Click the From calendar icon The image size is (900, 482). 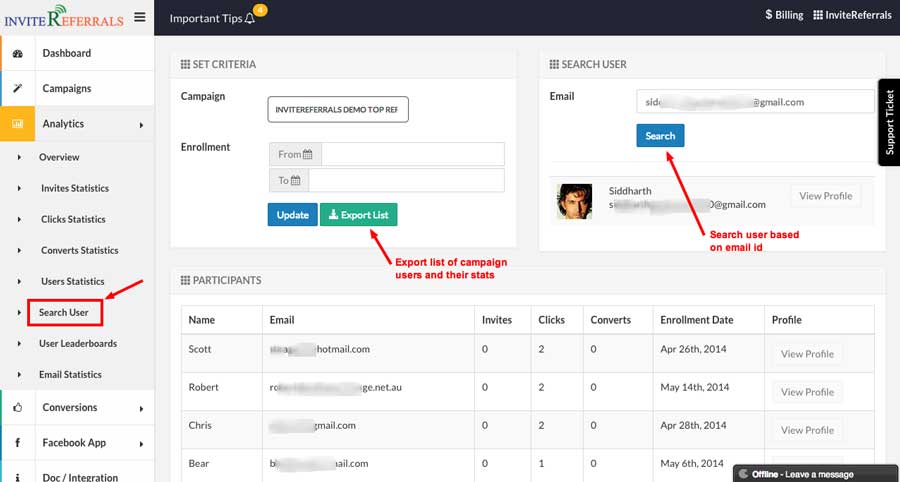(x=308, y=154)
